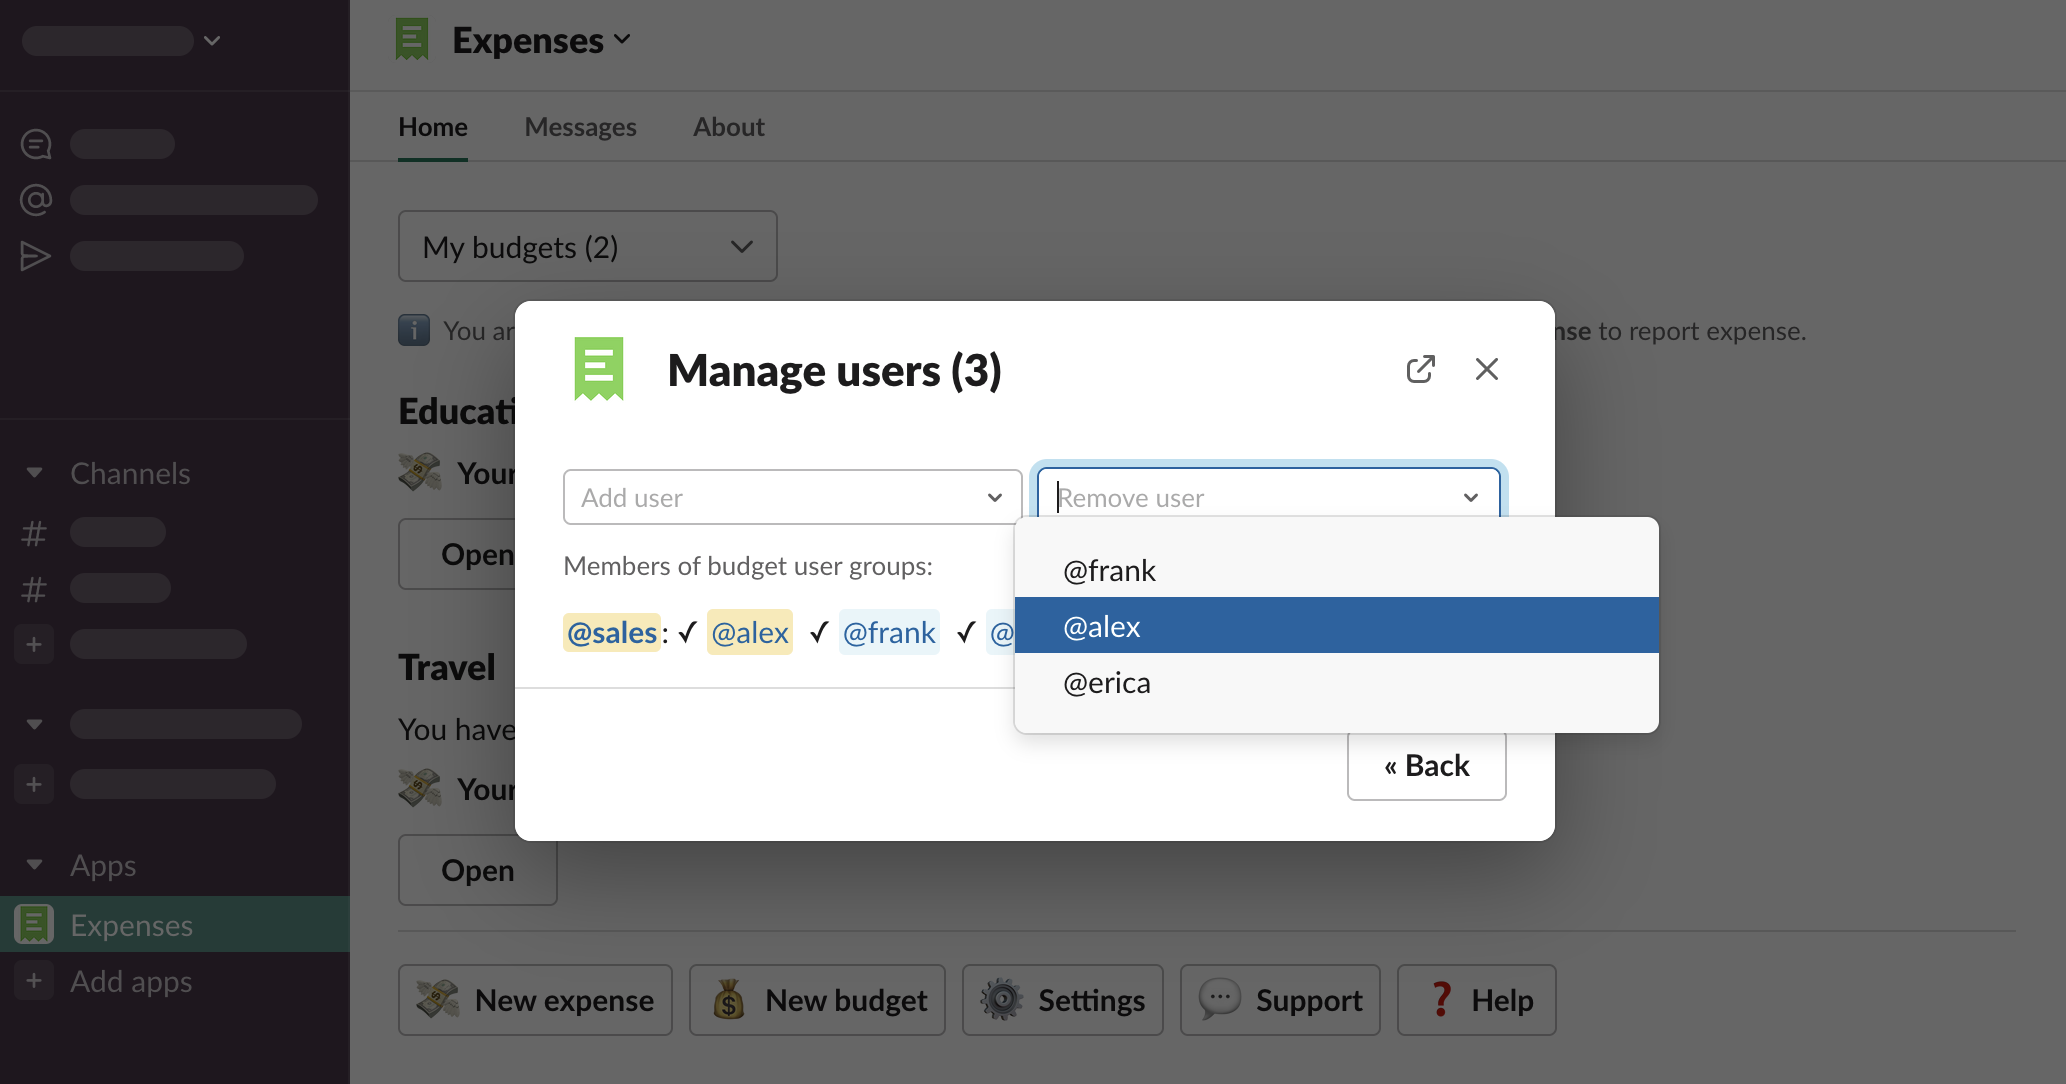
Task: Open the Add user dropdown
Action: click(x=792, y=497)
